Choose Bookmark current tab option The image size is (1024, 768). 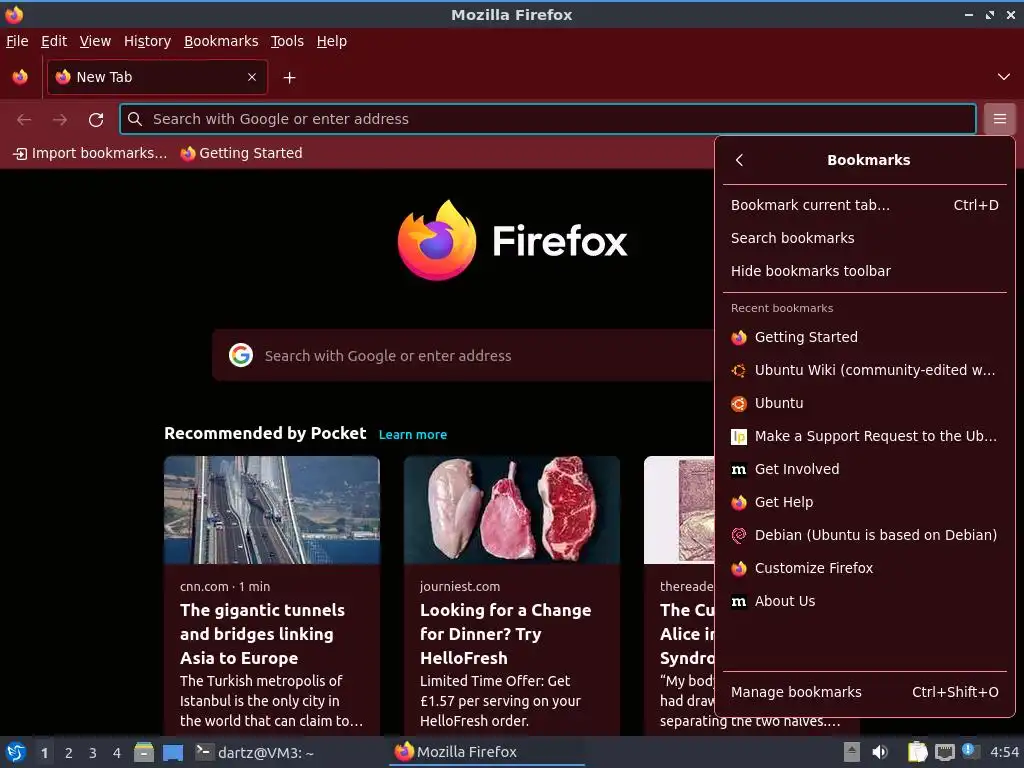pos(865,205)
